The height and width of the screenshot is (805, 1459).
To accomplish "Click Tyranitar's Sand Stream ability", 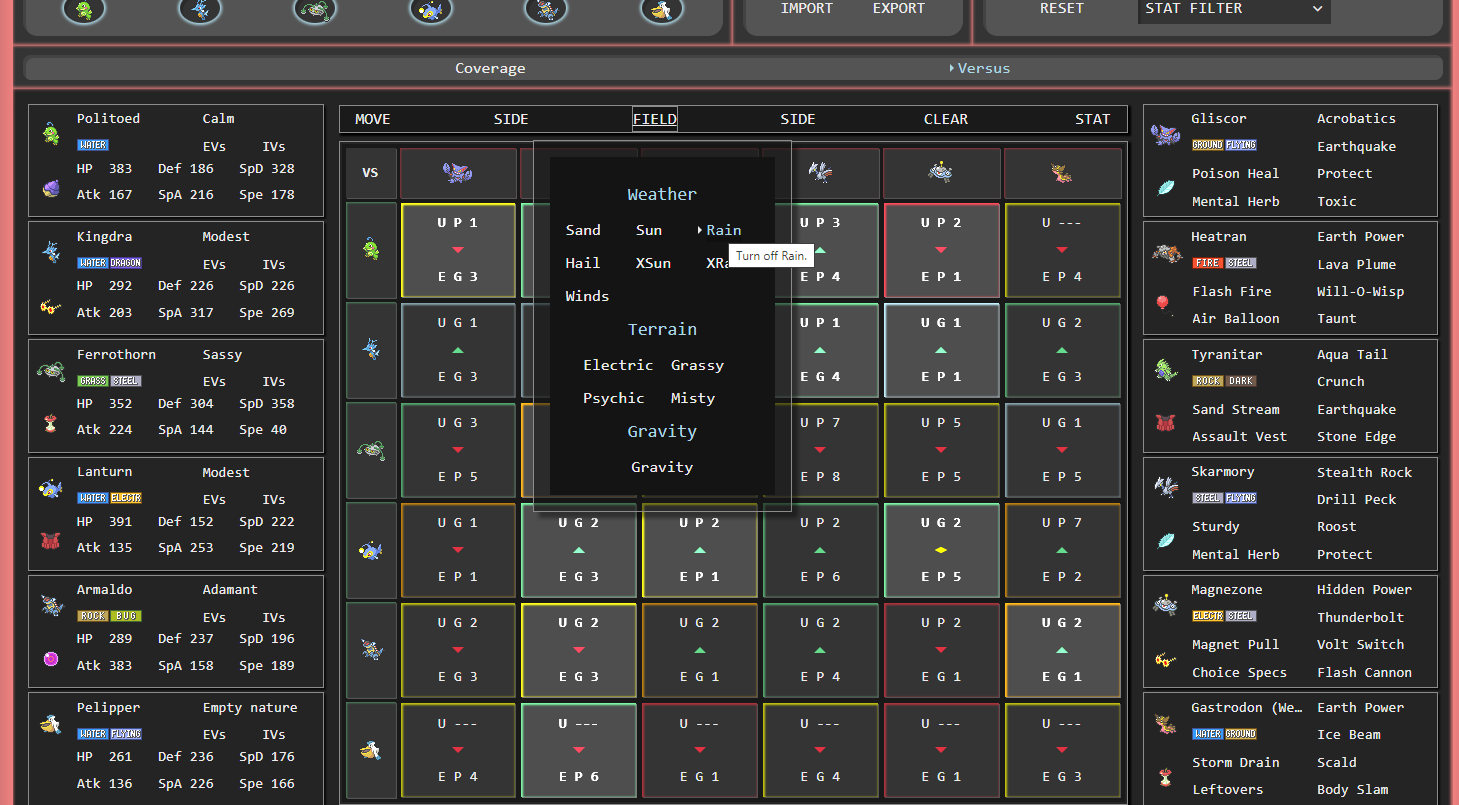I will (x=1235, y=409).
